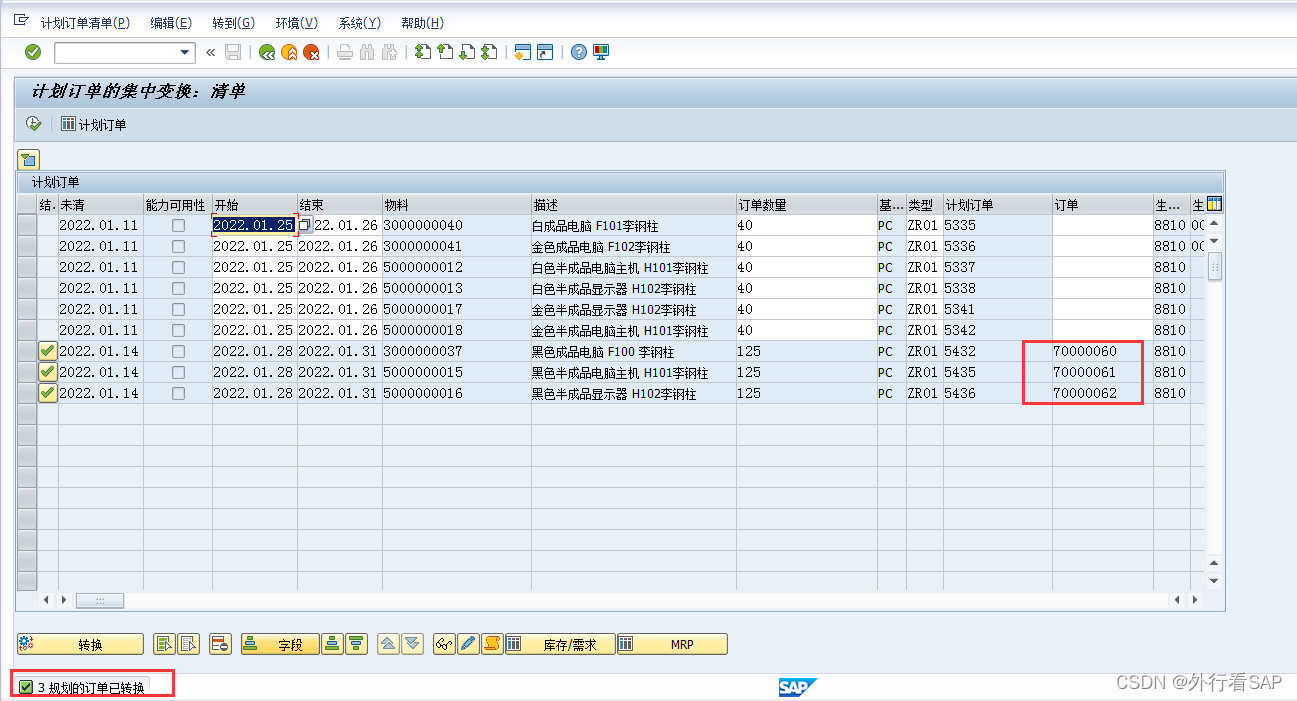Toggle capacity checkbox for order 5432

pyautogui.click(x=178, y=352)
